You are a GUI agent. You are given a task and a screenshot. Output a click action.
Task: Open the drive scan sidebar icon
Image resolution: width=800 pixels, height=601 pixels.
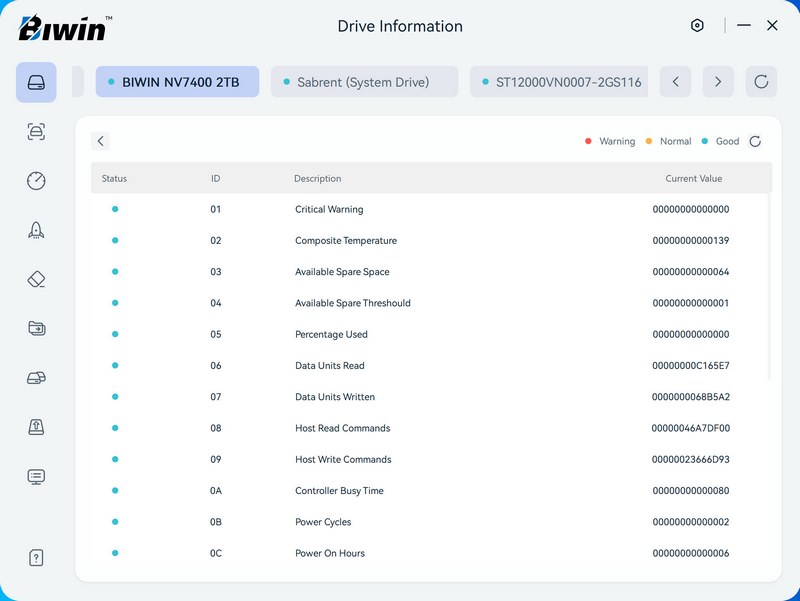coord(36,132)
